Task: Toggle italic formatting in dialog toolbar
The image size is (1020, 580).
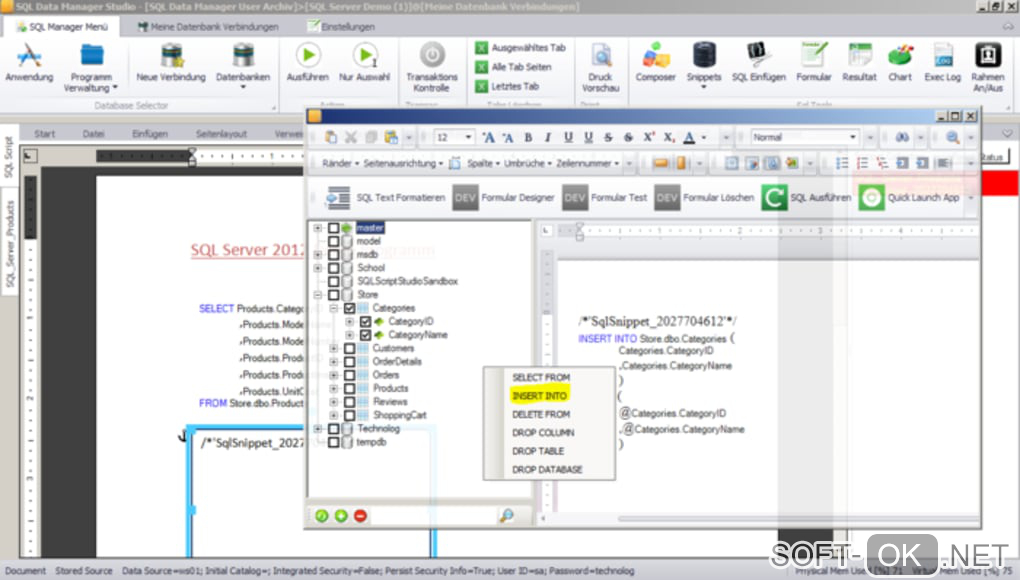Action: (548, 137)
